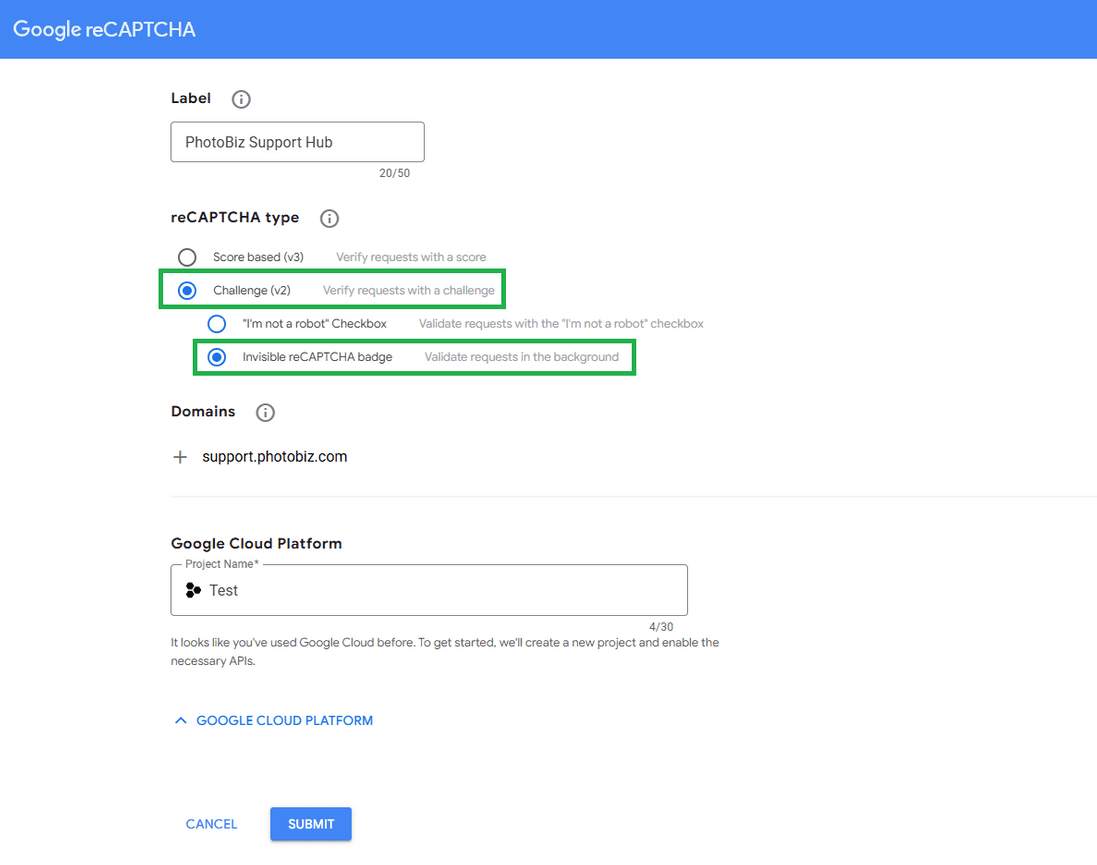The width and height of the screenshot is (1097, 865).
Task: Click the Google reCAPTCHA header title
Action: pyautogui.click(x=103, y=29)
